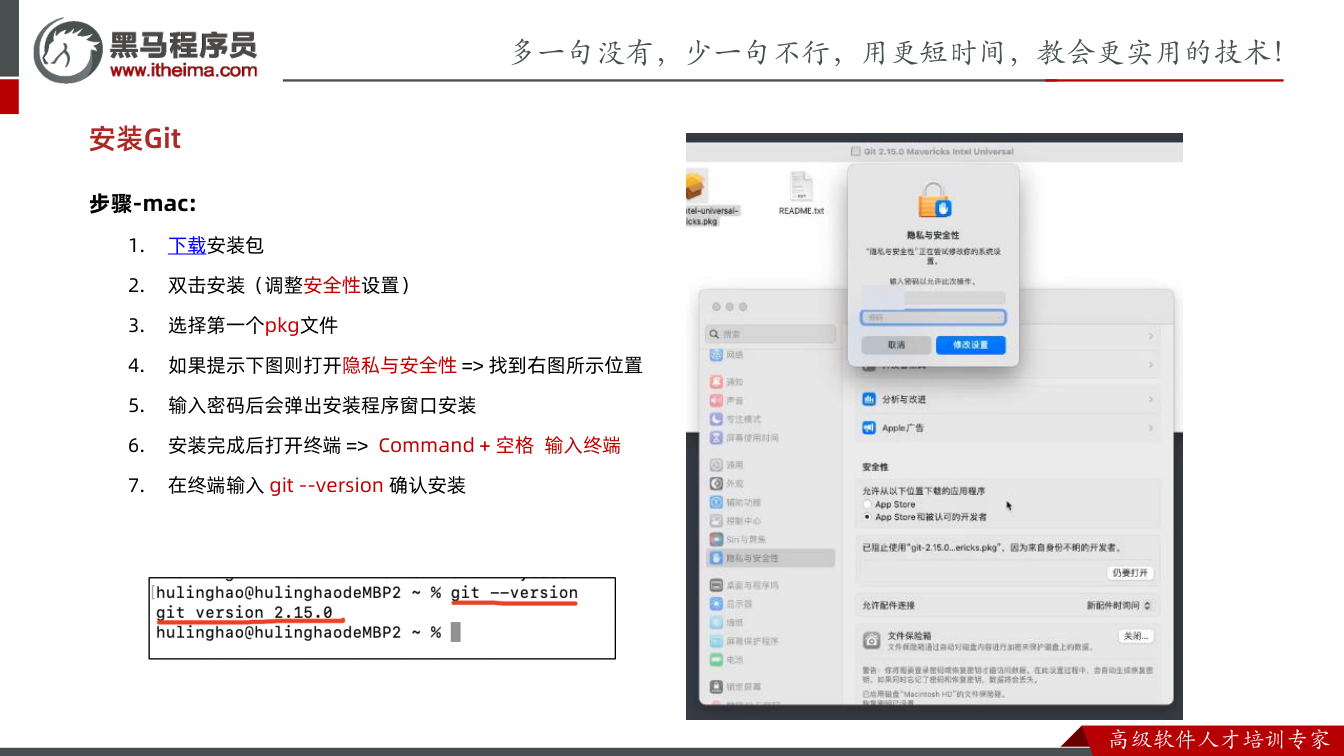
Task: Select the README.txt file icon
Action: (x=801, y=186)
